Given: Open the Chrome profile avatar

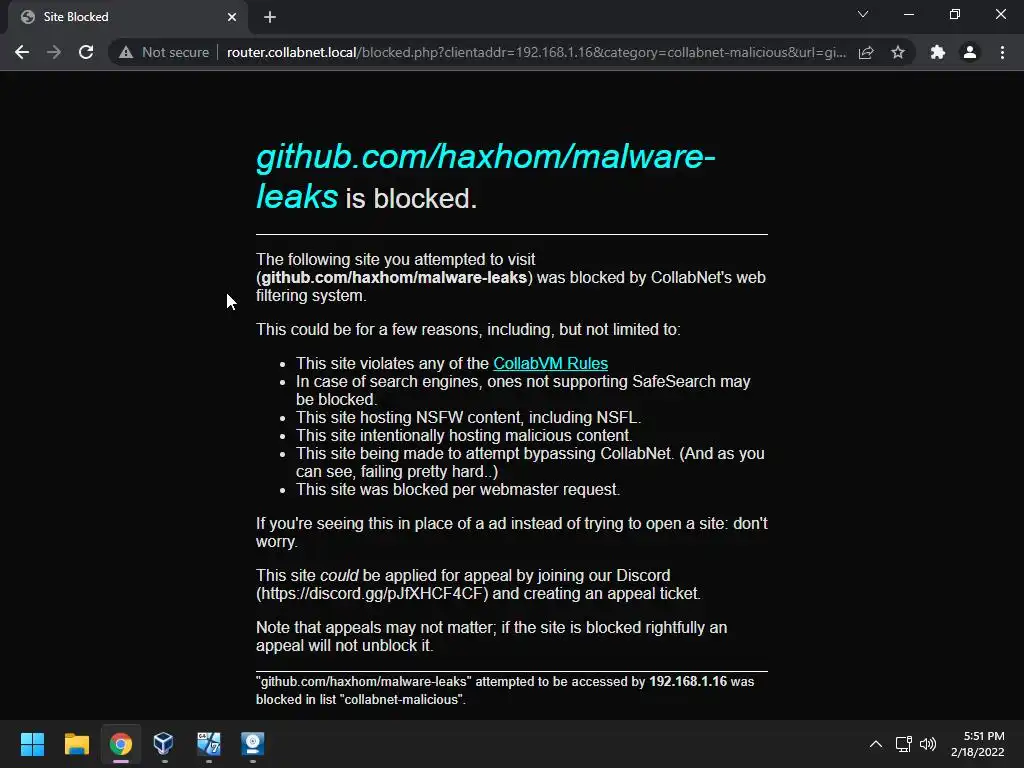Looking at the screenshot, I should [x=970, y=52].
